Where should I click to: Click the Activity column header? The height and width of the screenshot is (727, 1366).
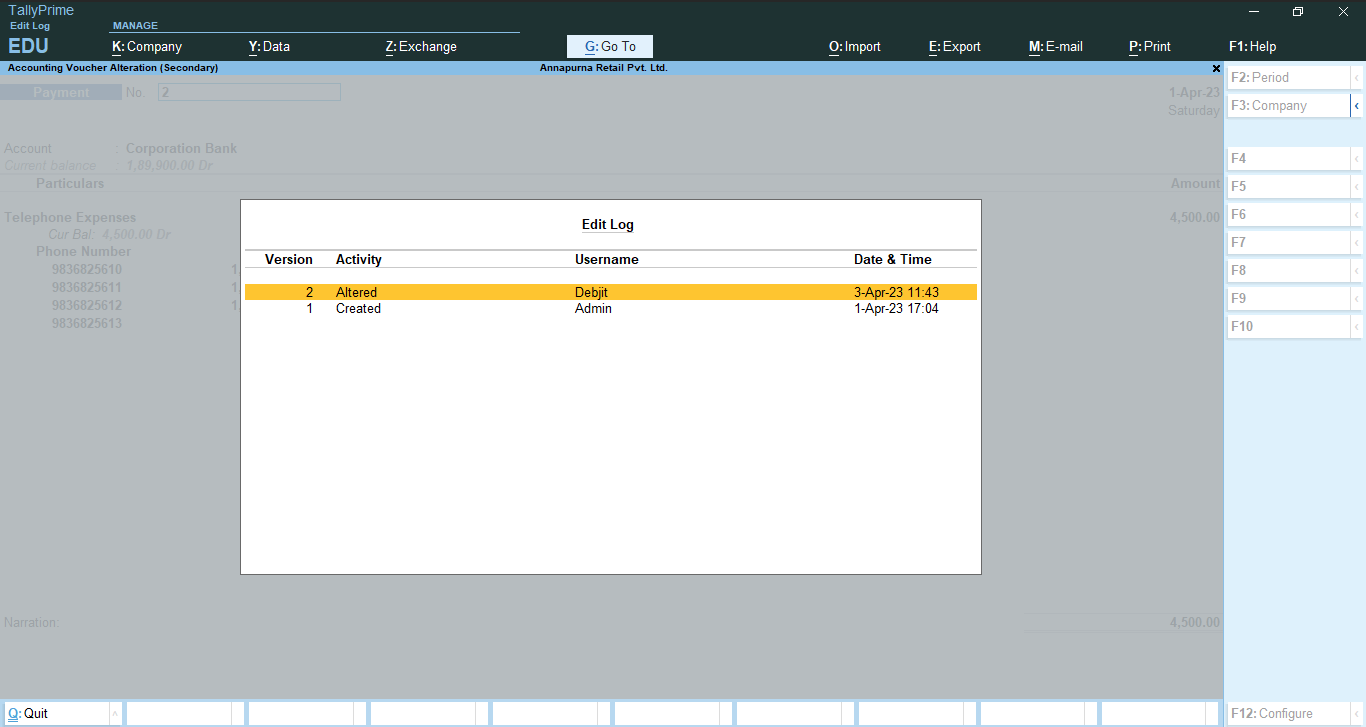359,259
